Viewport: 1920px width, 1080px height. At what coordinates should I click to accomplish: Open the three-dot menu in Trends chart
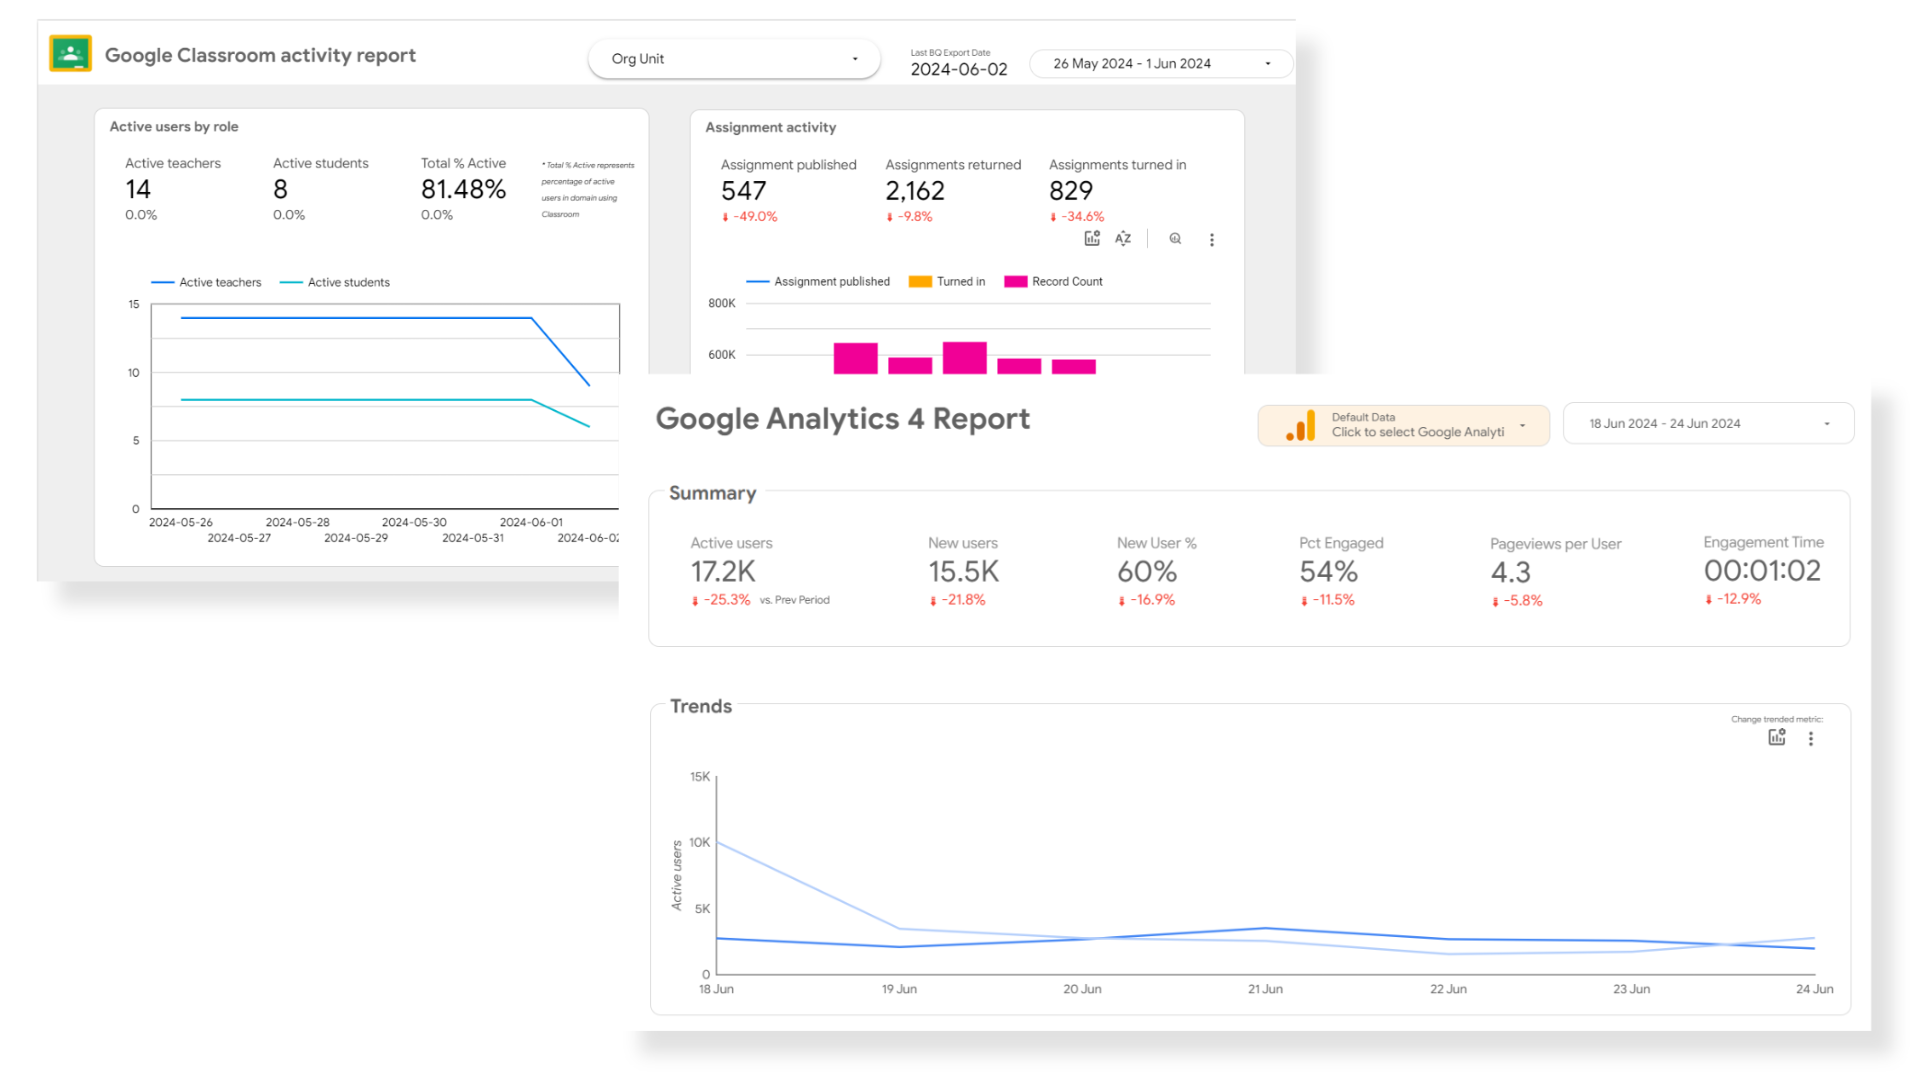coord(1811,738)
